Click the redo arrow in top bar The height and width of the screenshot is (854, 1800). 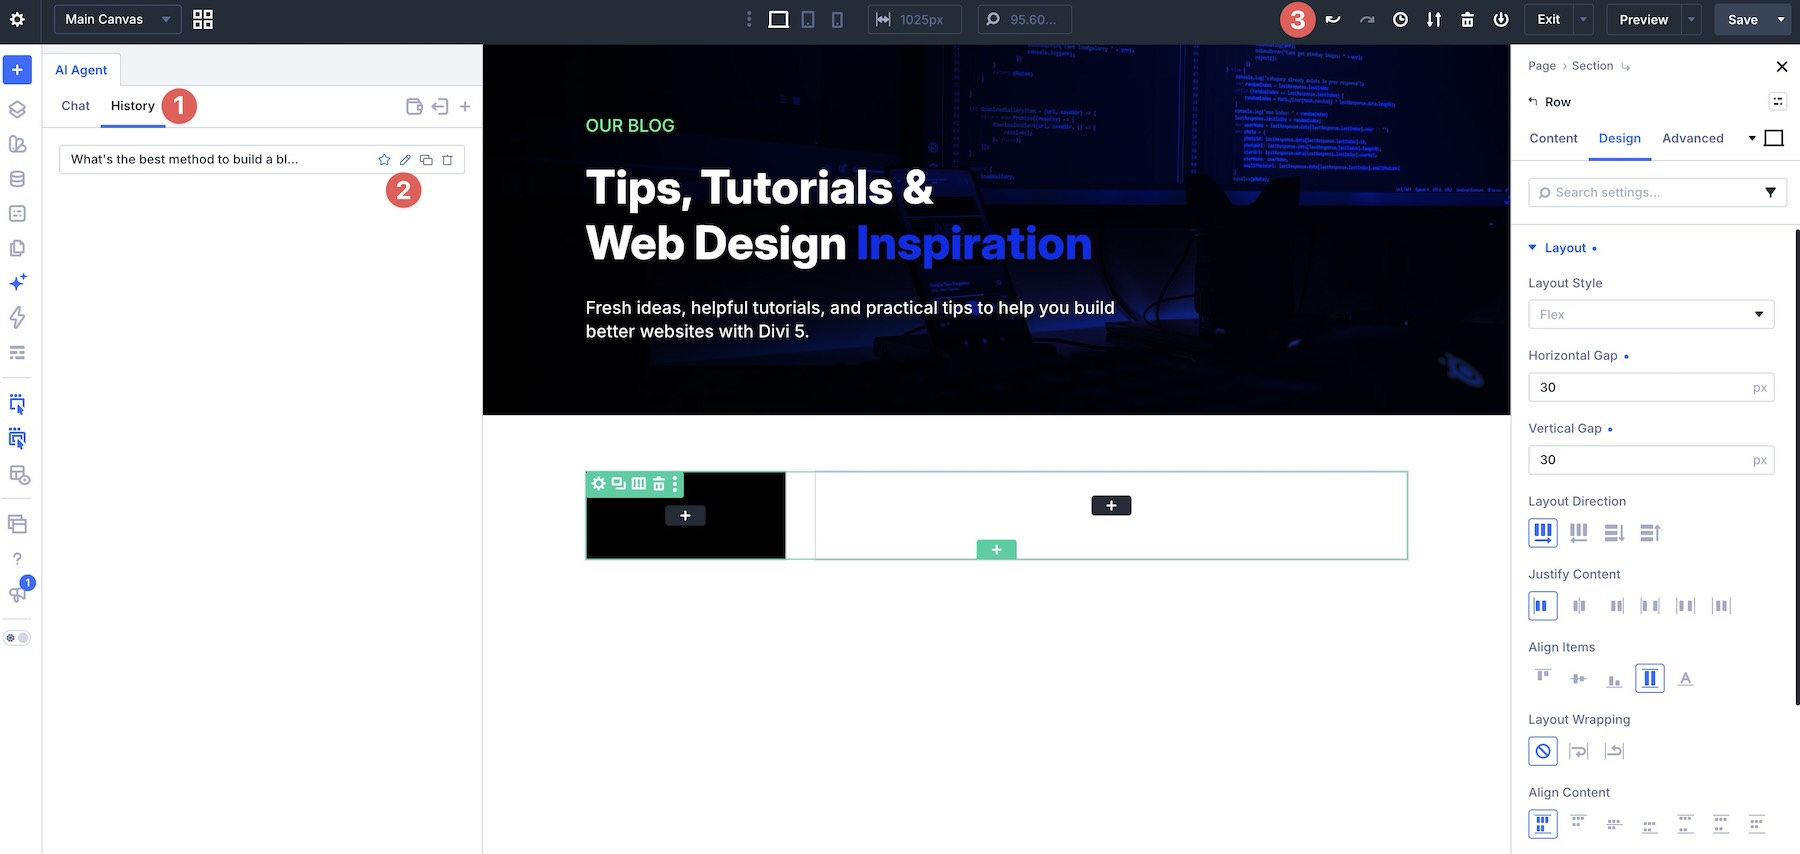1367,19
